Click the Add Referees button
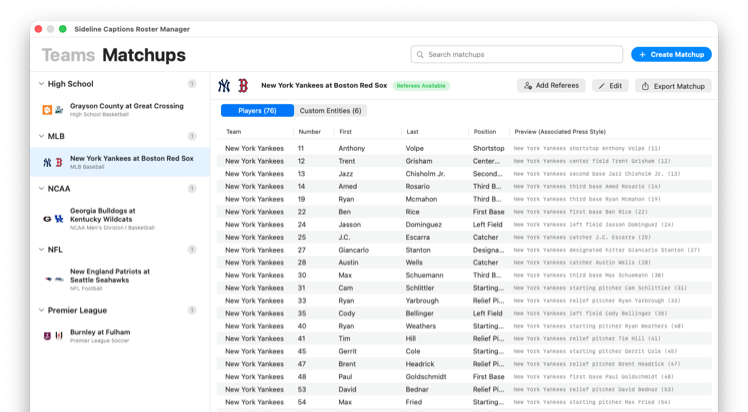 click(551, 86)
